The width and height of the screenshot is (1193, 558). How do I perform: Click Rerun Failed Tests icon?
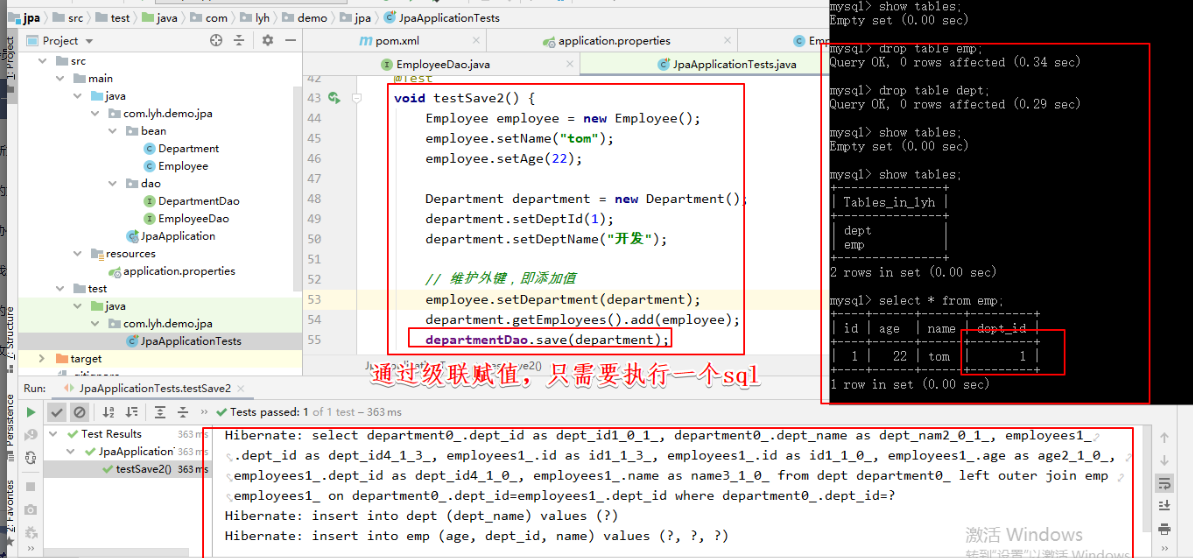click(x=30, y=435)
